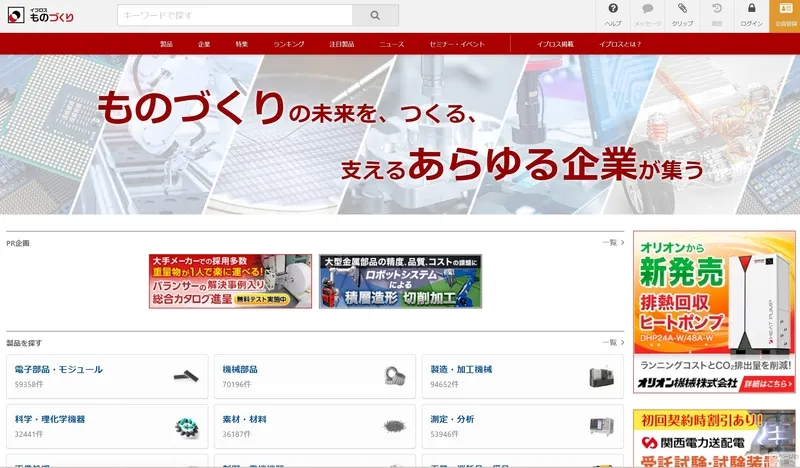
Task: Open the イプロス掲載 menu item
Action: click(555, 44)
